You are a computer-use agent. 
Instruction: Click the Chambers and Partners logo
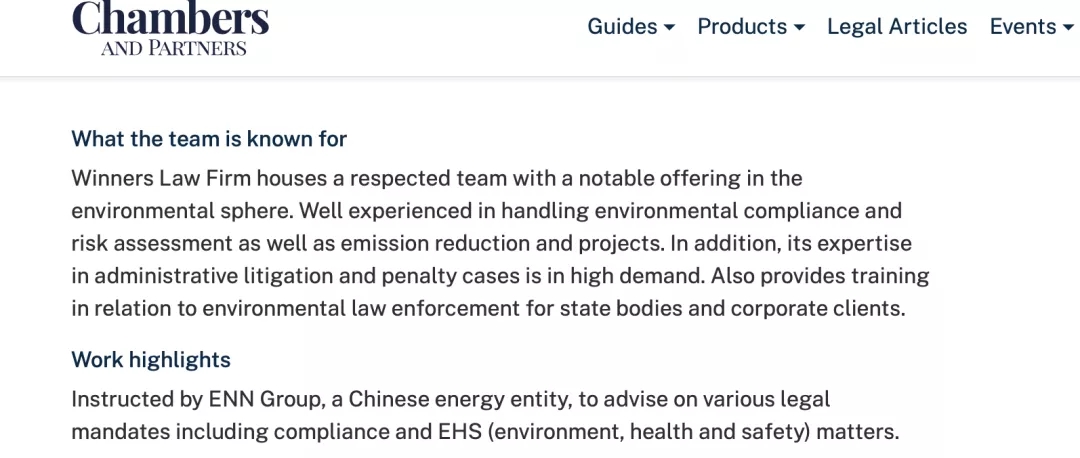pyautogui.click(x=170, y=29)
